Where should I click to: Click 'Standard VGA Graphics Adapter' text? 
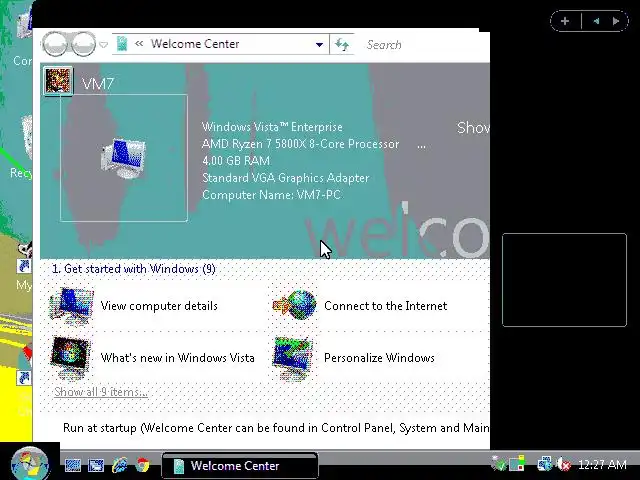[286, 178]
